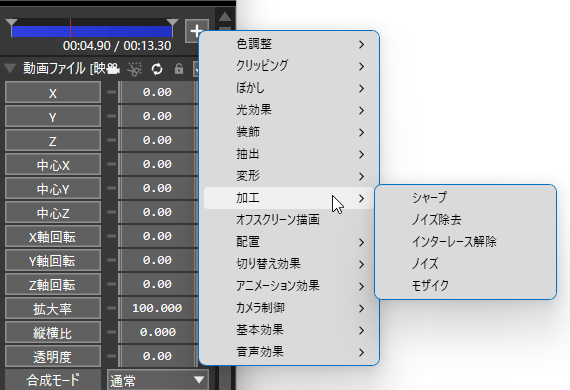The image size is (570, 390).
Task: Expand the クリッピング submenu
Action: click(289, 66)
